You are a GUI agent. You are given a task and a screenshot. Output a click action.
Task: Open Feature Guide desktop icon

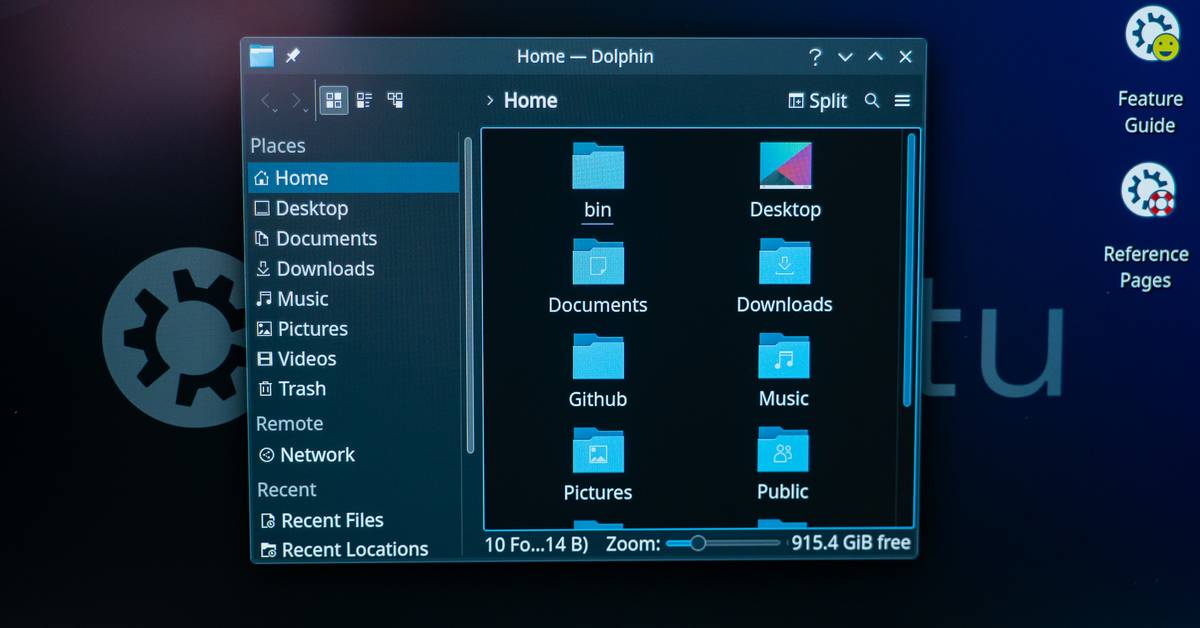[x=1150, y=37]
